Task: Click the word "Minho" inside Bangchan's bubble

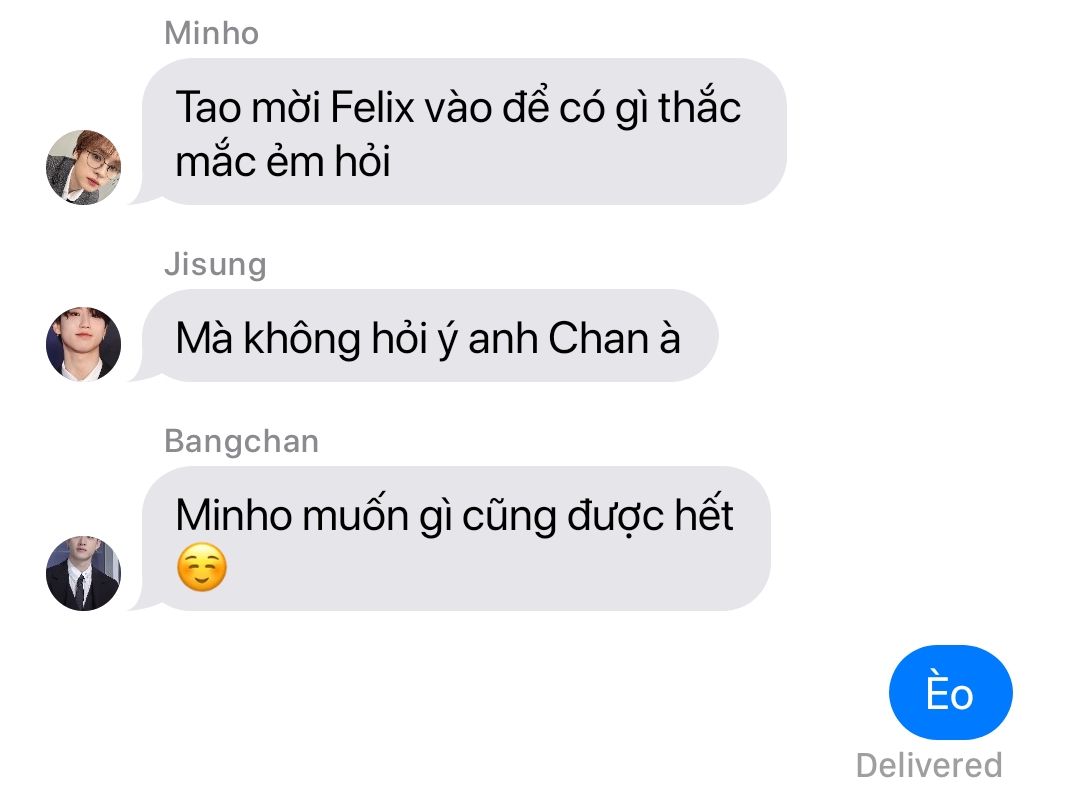Action: (234, 515)
